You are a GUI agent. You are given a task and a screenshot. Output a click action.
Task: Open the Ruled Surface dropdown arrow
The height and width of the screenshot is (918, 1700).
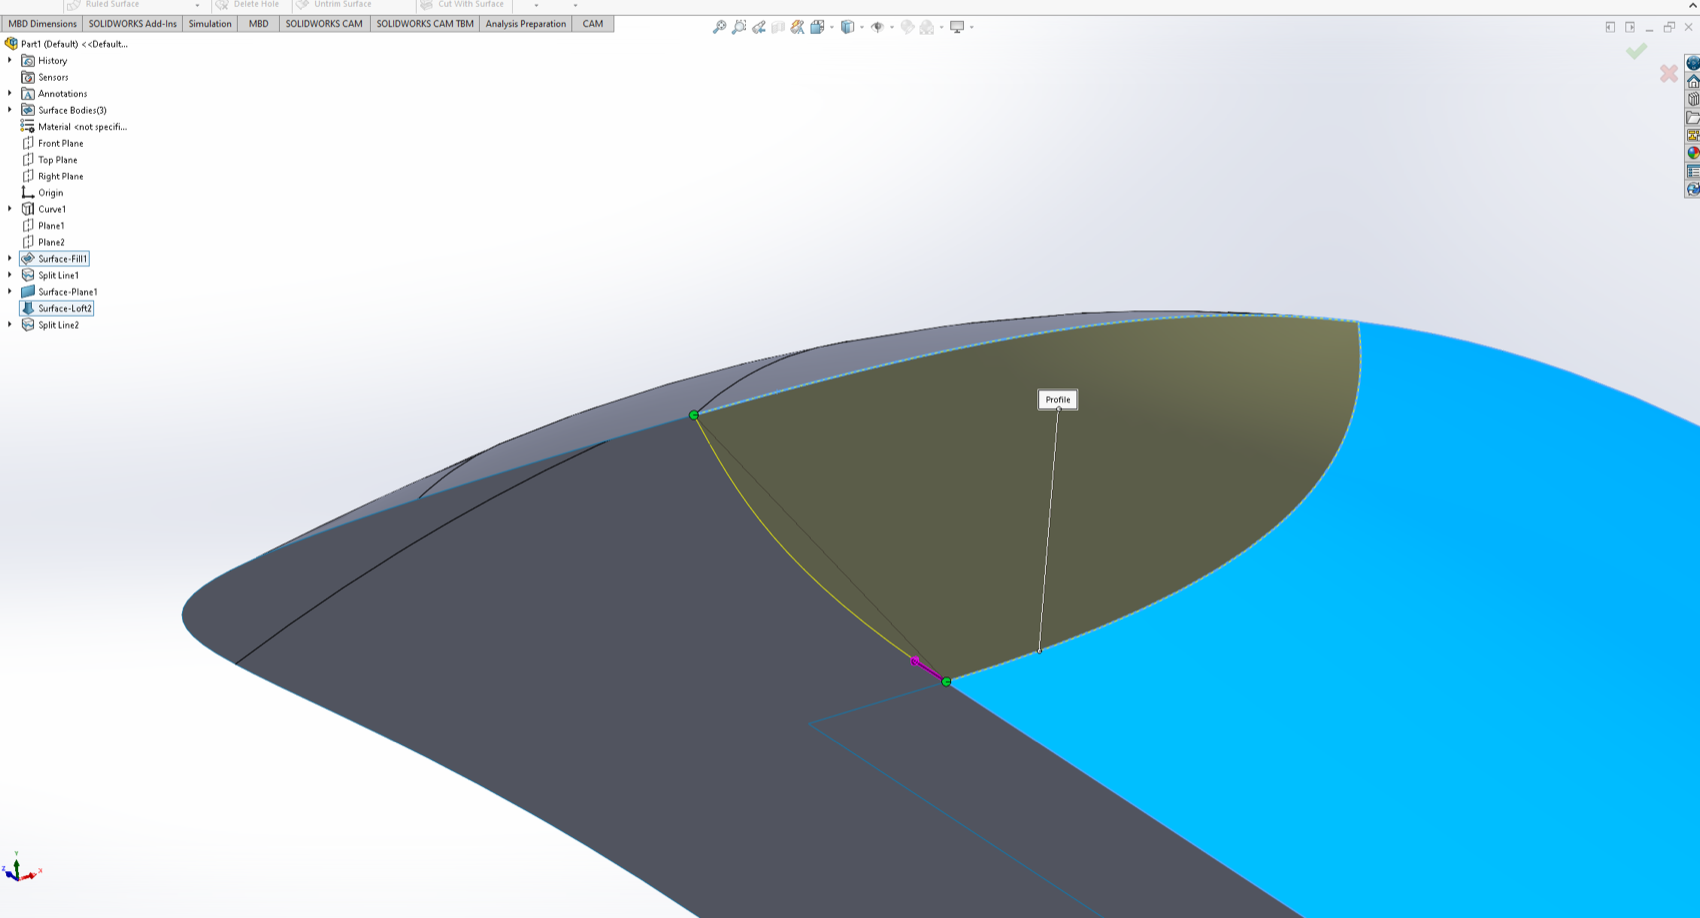(x=197, y=5)
